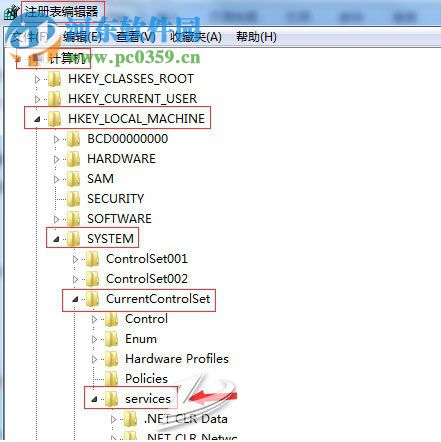This screenshot has height=442, width=441.
Task: Click the ControlSet002 folder icon
Action: pyautogui.click(x=92, y=279)
